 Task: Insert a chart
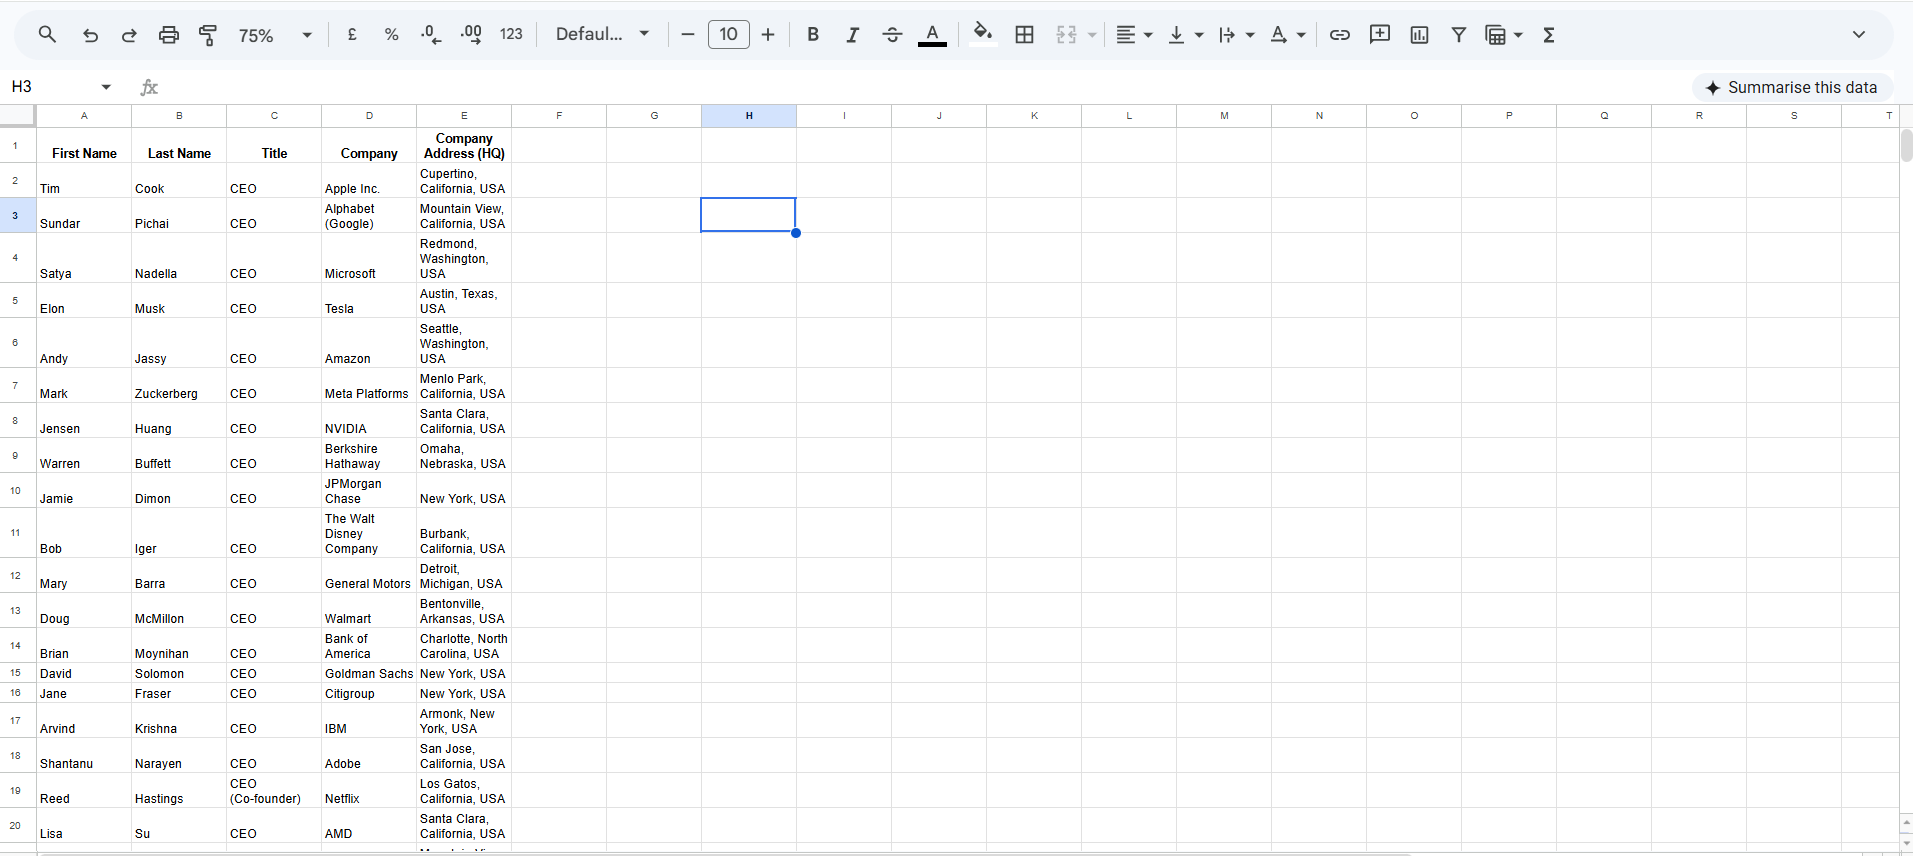pyautogui.click(x=1419, y=35)
